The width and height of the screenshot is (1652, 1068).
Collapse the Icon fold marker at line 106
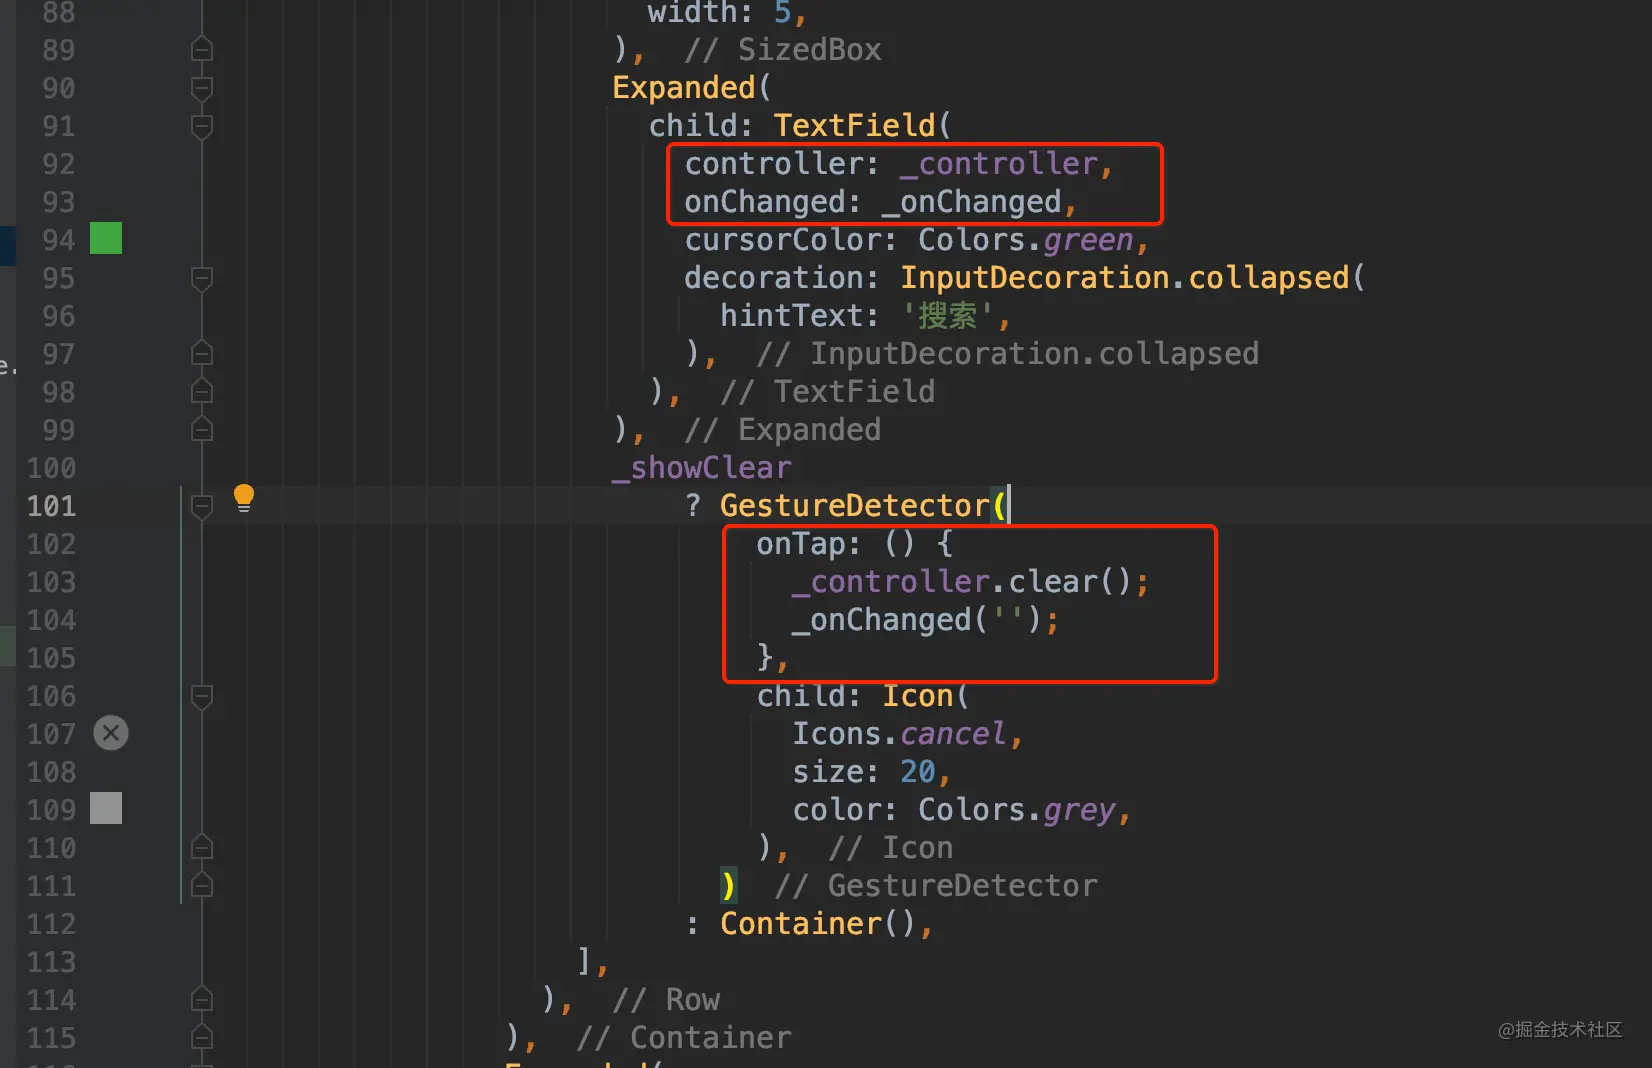point(202,696)
